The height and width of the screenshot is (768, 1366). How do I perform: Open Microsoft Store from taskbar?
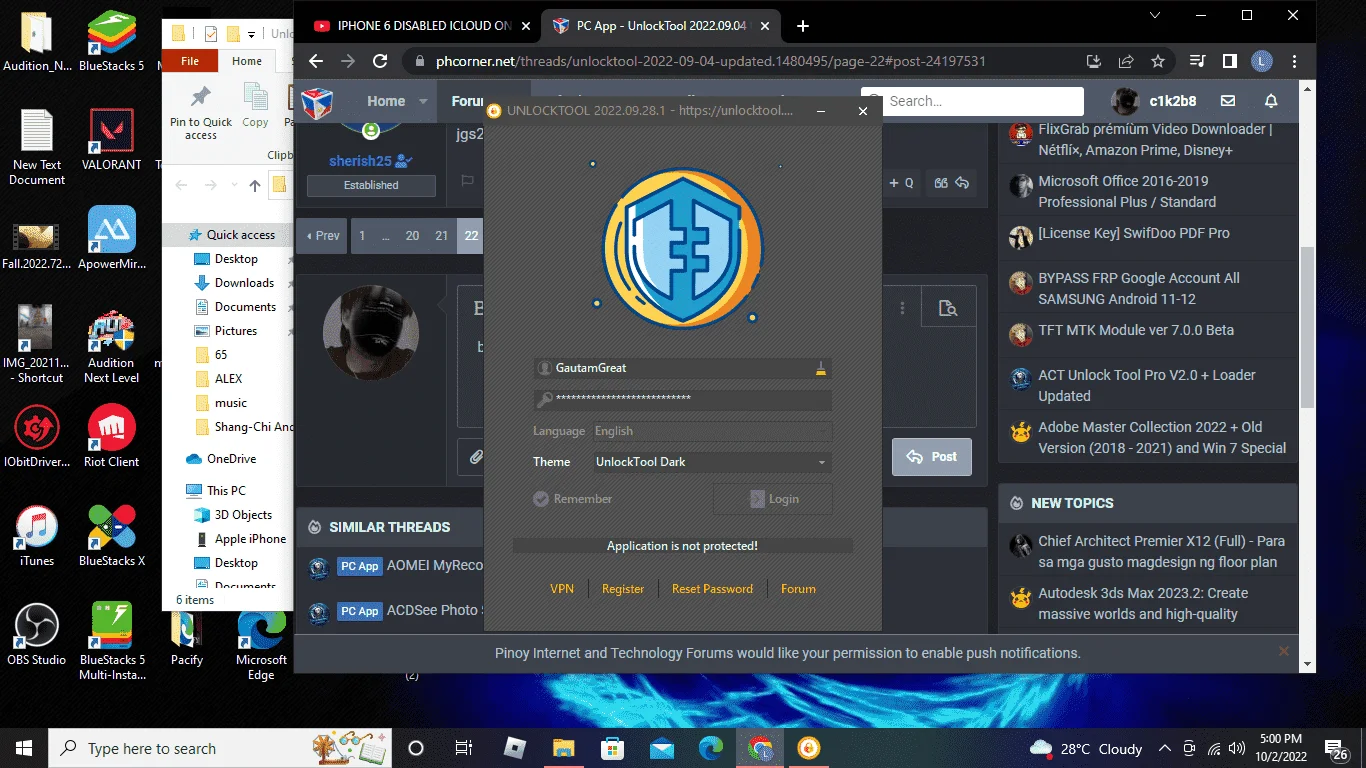point(613,748)
